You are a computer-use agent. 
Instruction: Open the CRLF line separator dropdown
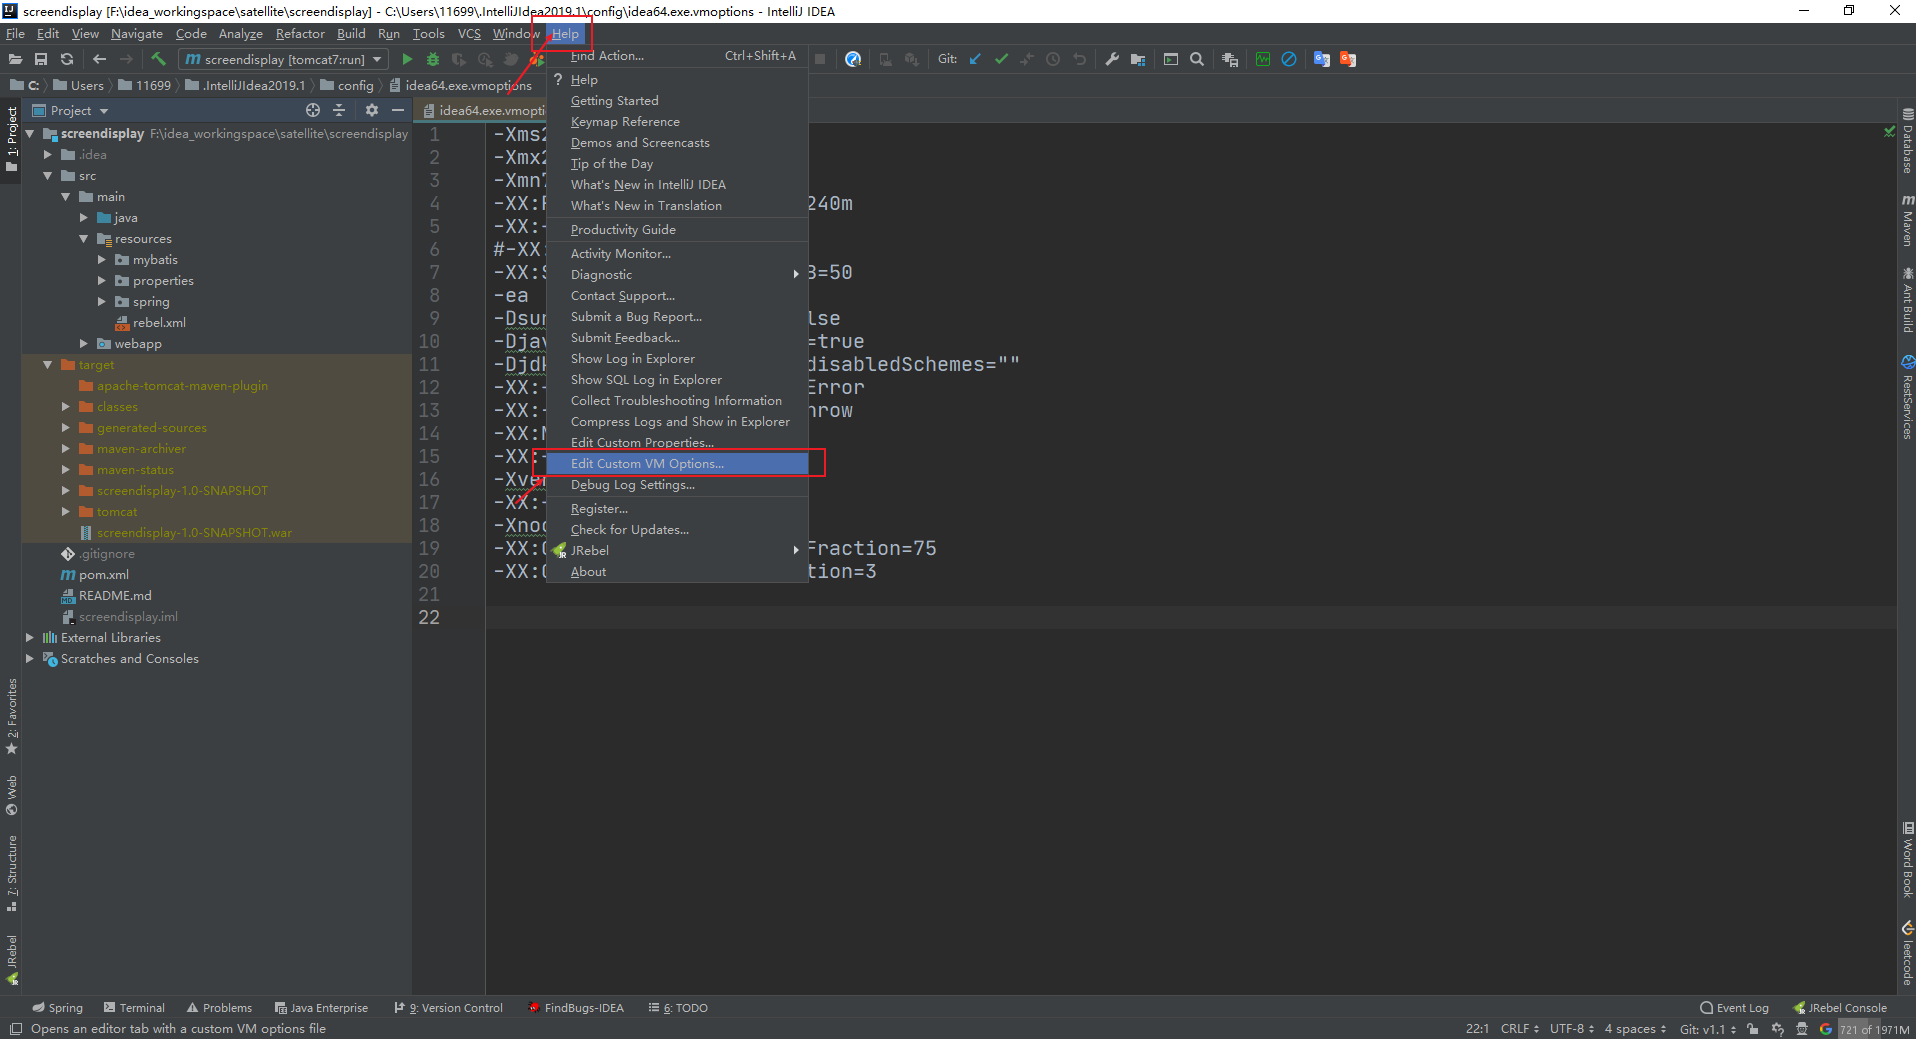click(1519, 1029)
